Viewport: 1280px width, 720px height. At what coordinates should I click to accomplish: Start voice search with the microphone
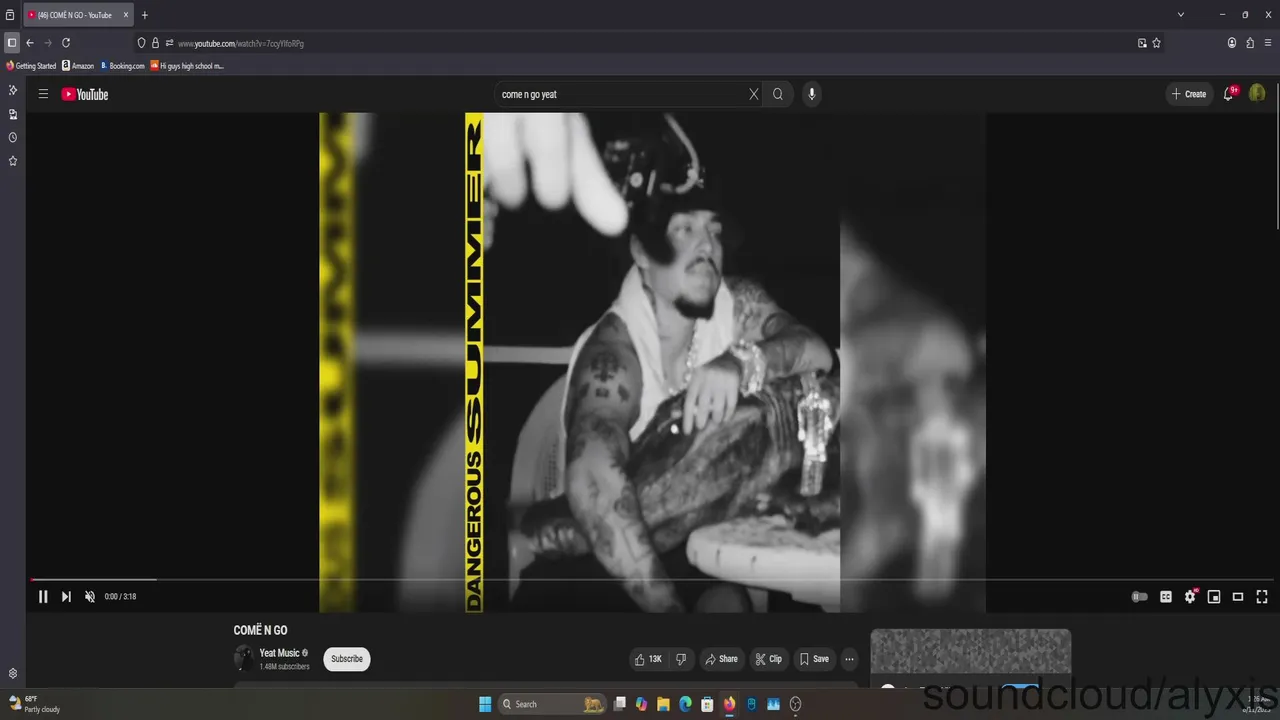(811, 94)
